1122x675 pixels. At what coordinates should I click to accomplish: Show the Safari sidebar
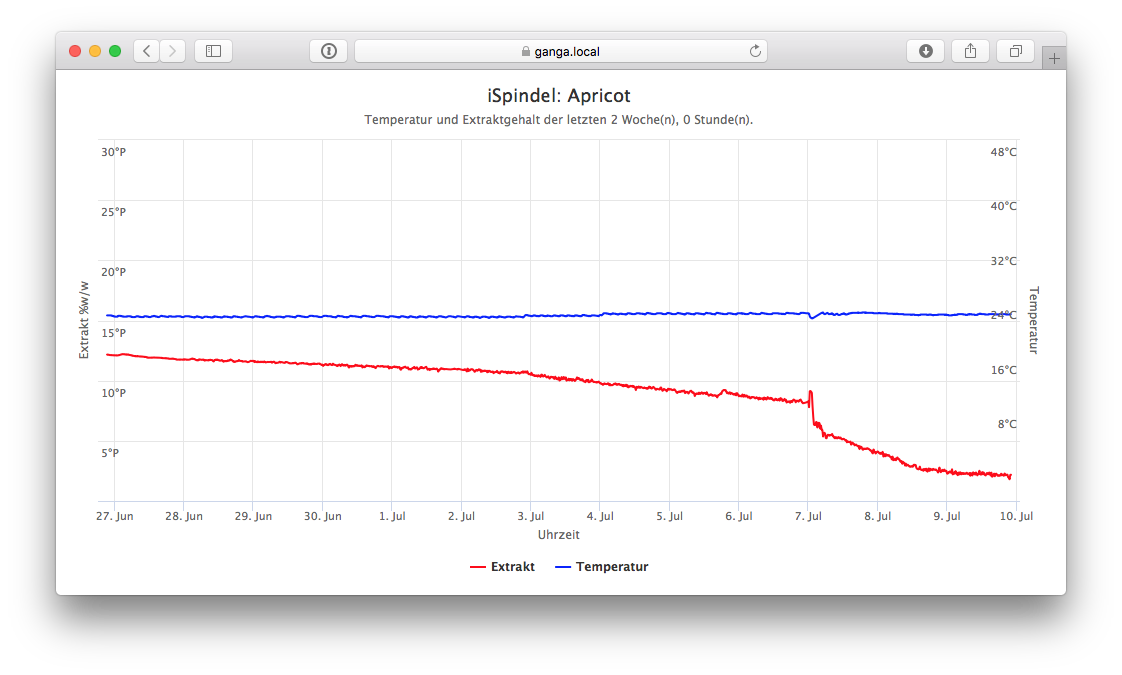213,51
